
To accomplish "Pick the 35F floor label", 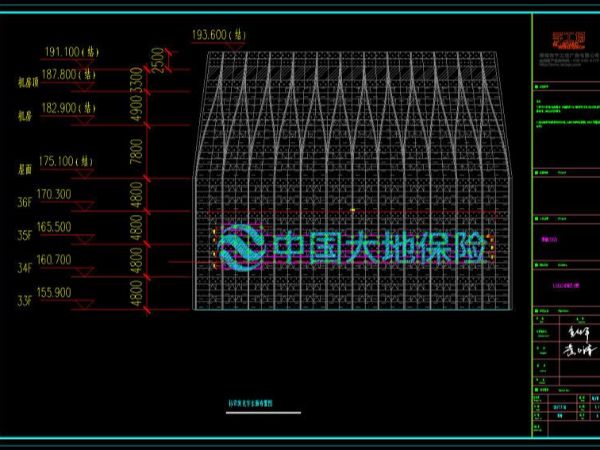I will click(24, 235).
